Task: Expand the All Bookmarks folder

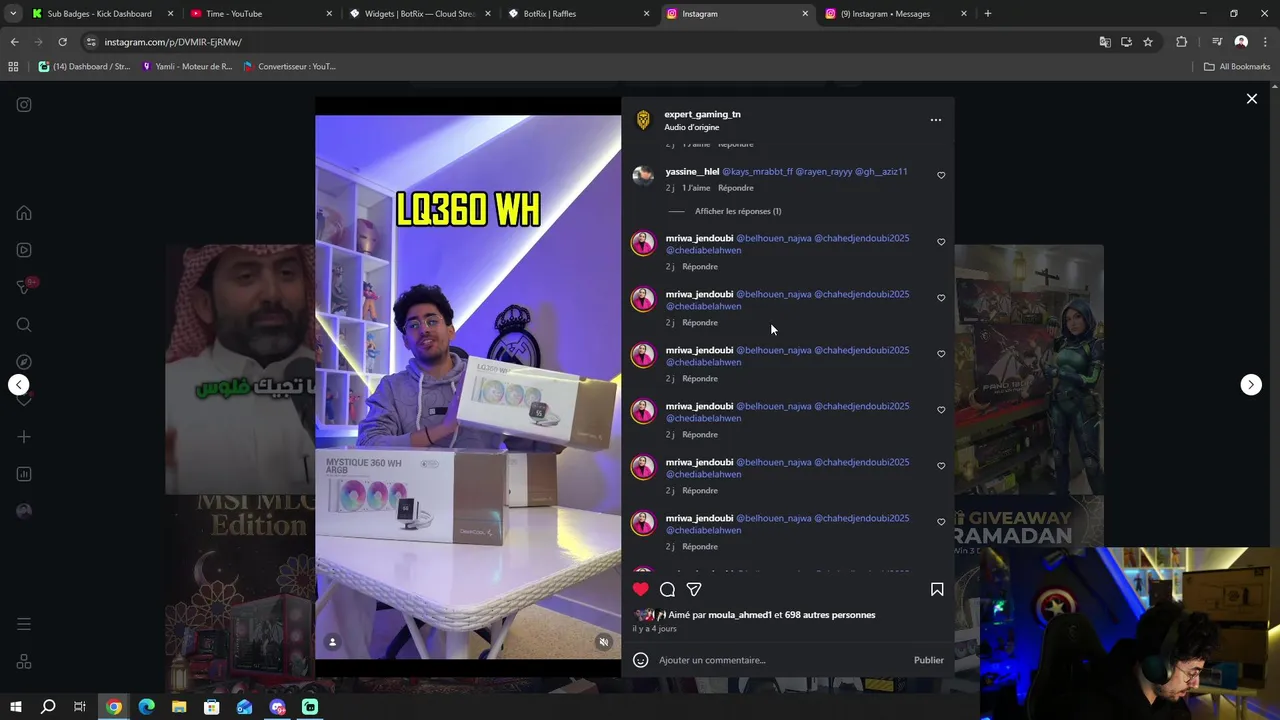Action: (x=1237, y=67)
